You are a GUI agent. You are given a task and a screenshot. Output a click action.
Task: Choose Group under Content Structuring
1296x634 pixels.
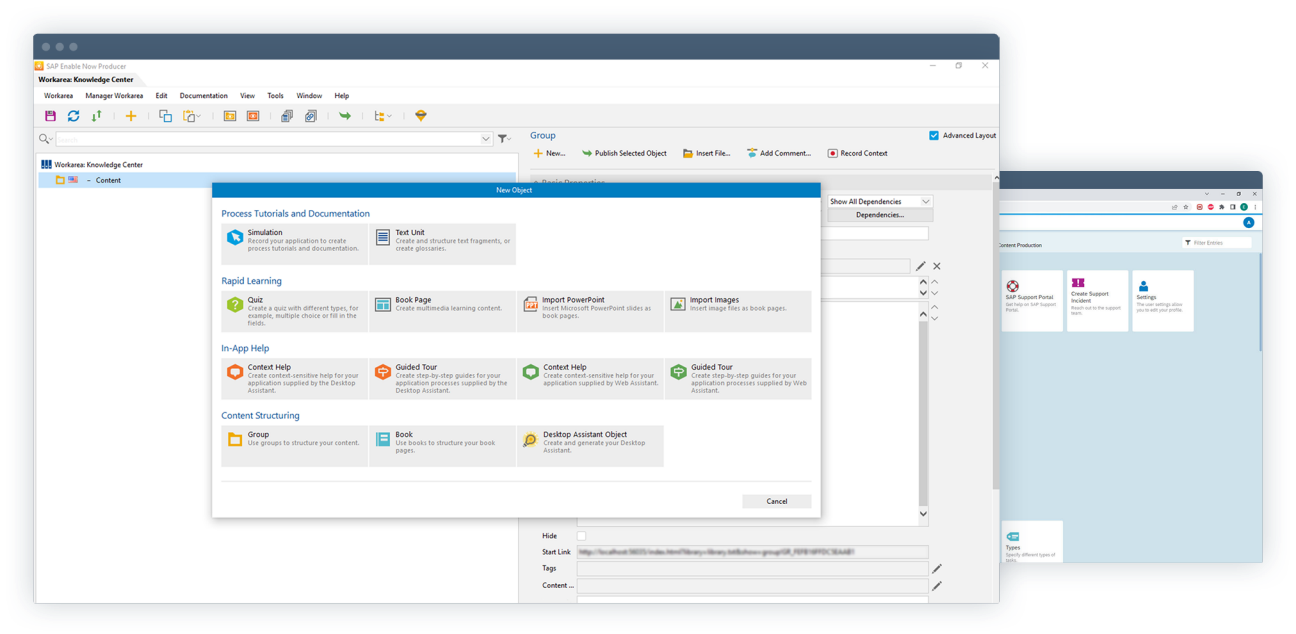pyautogui.click(x=295, y=446)
